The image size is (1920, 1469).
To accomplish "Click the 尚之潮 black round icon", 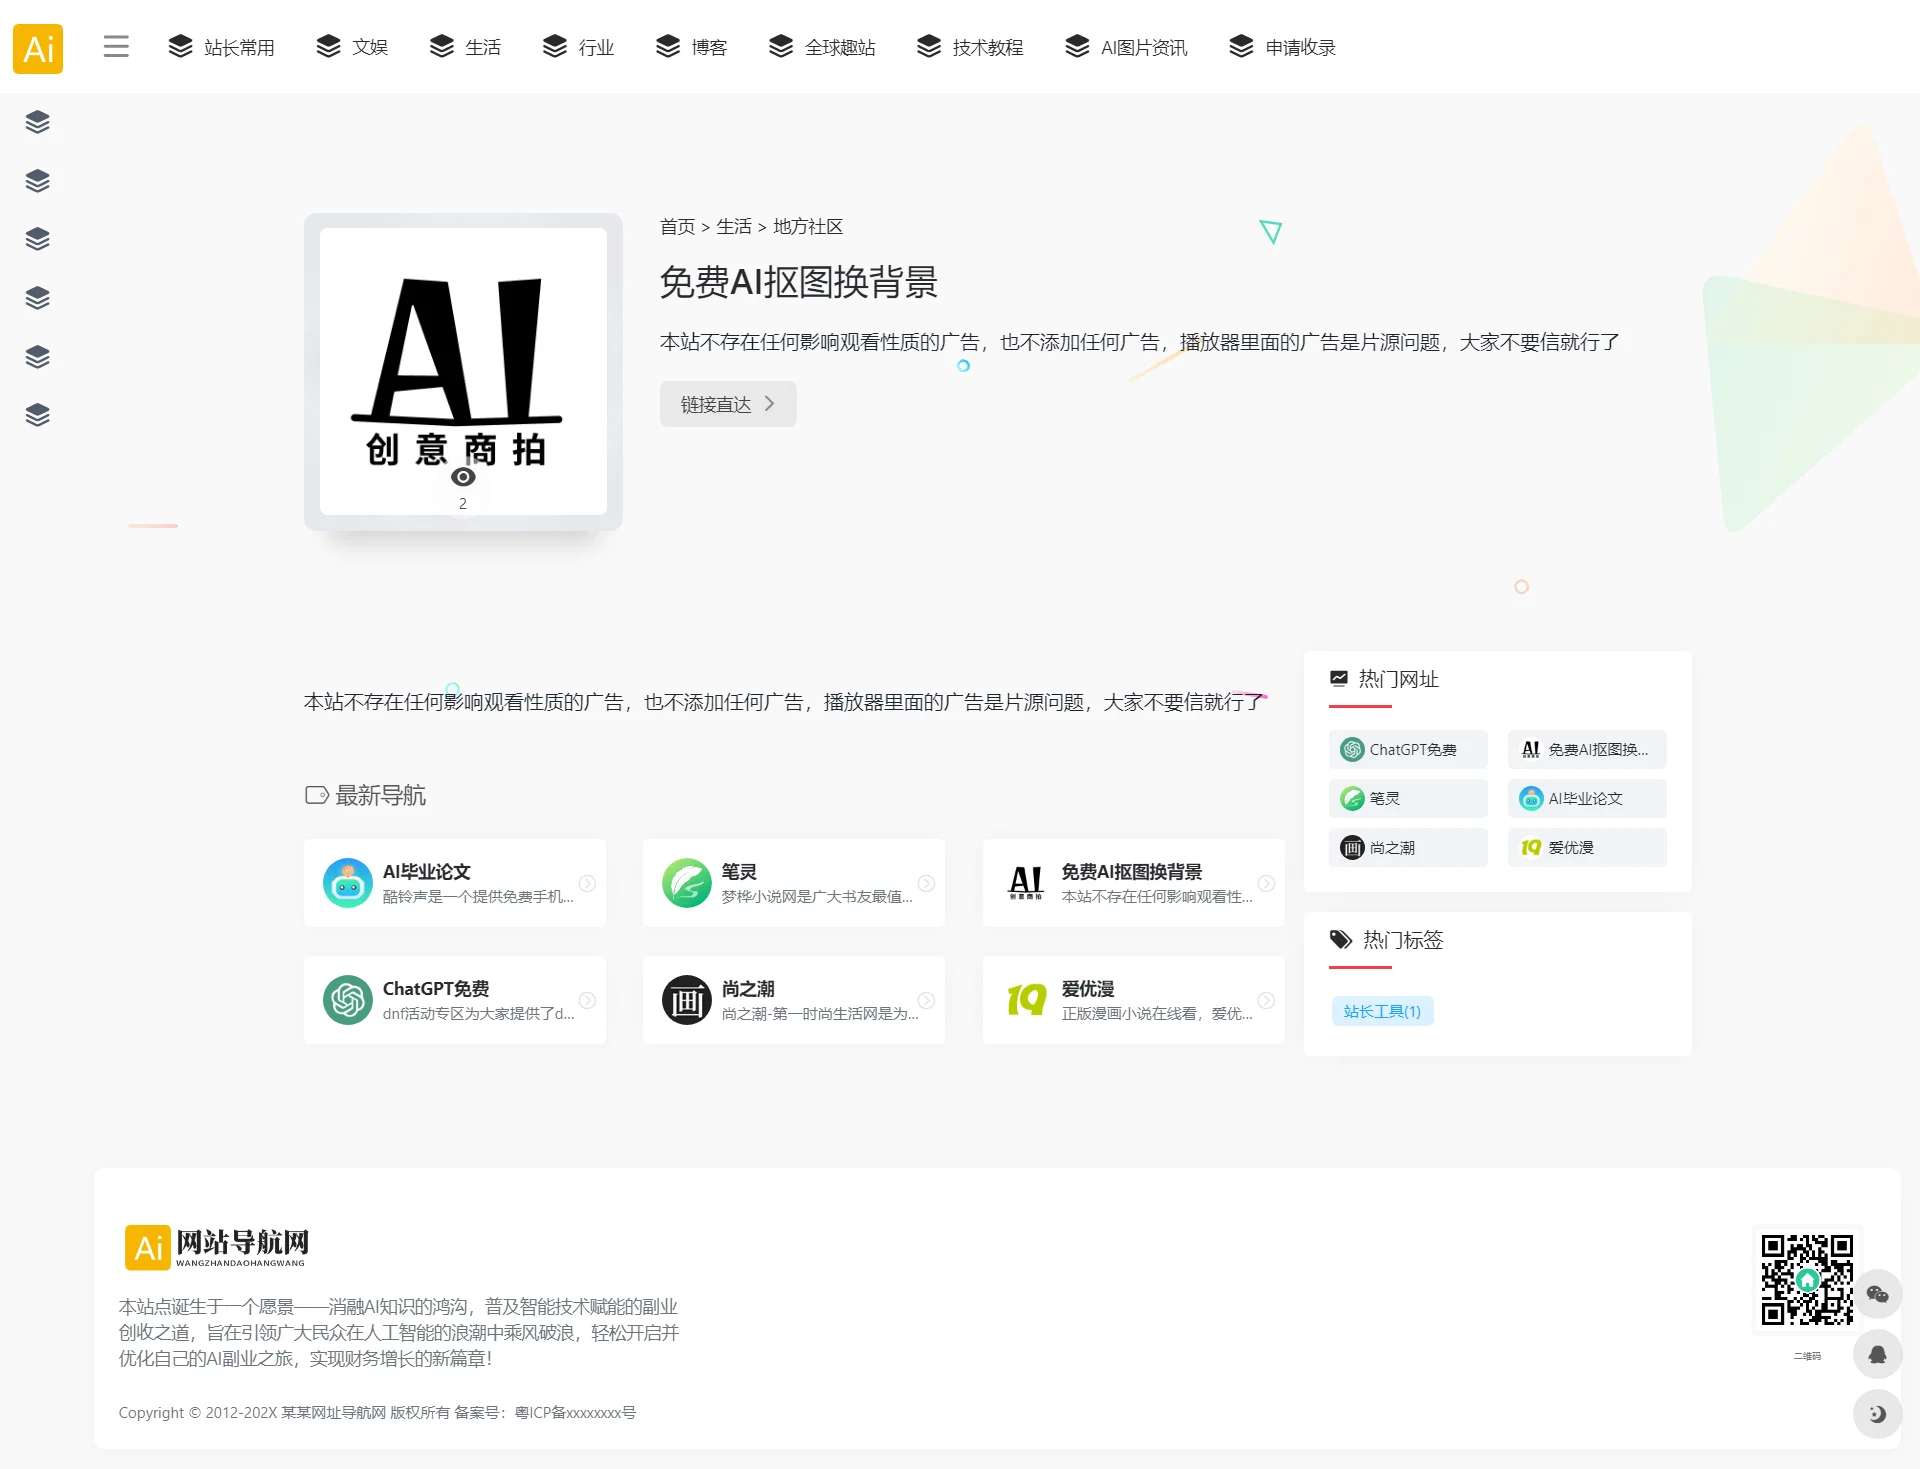I will pos(686,1000).
